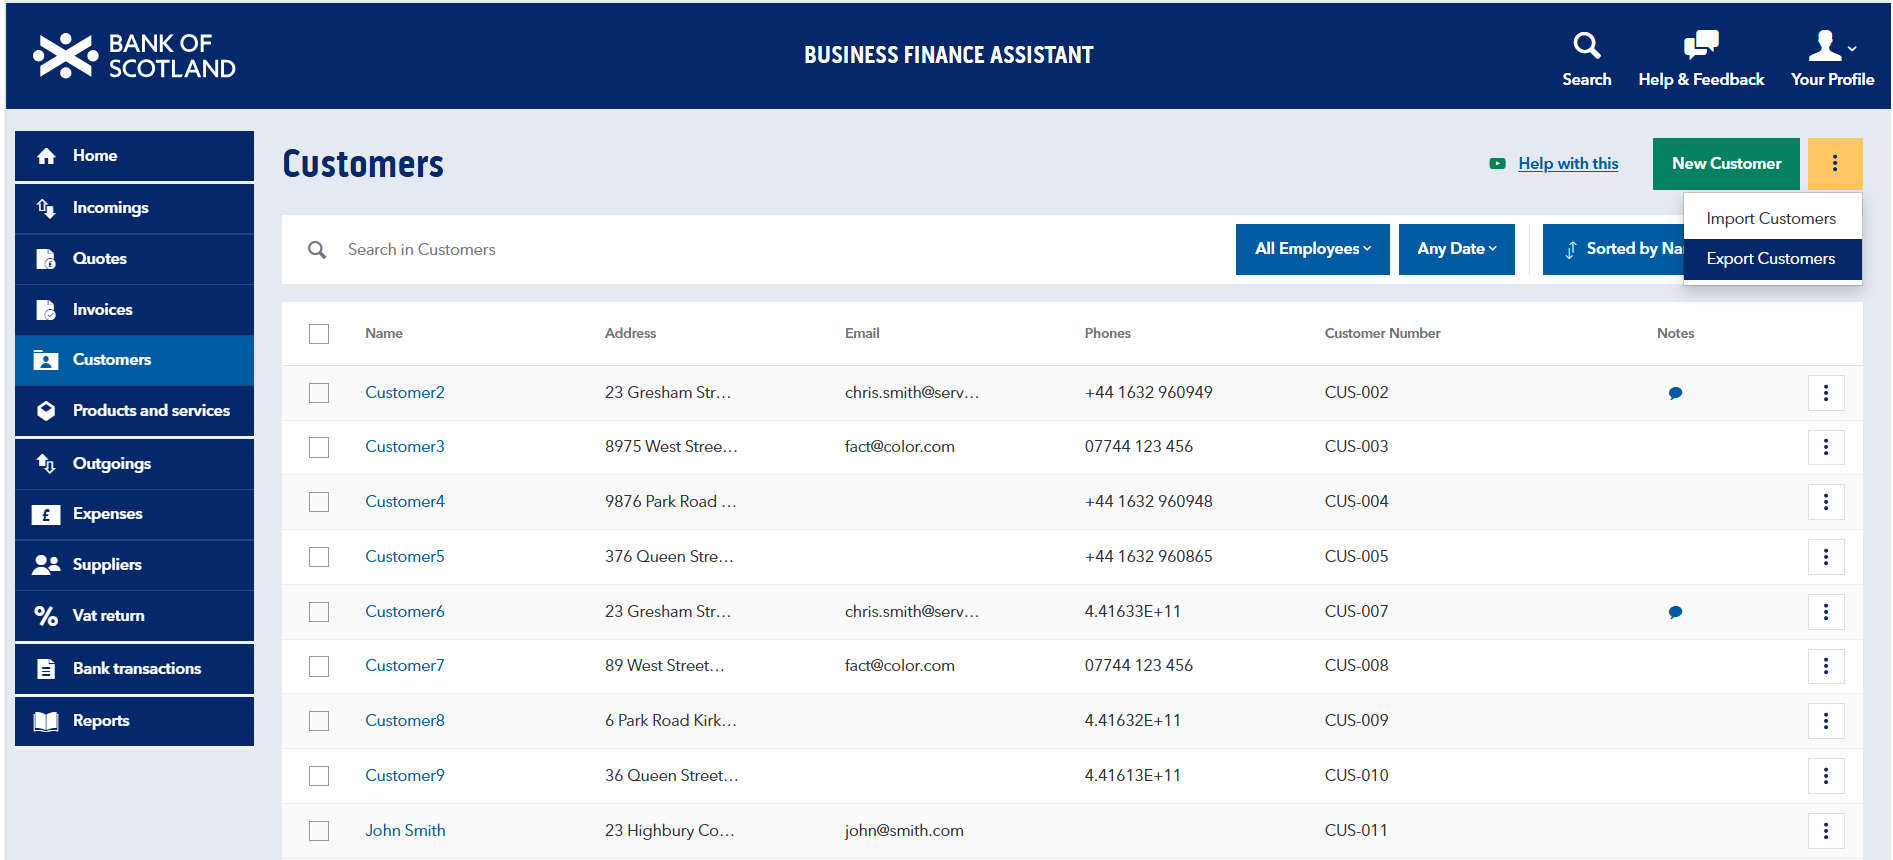The height and width of the screenshot is (860, 1893).
Task: Open row actions menu for Customer7
Action: 1826,666
